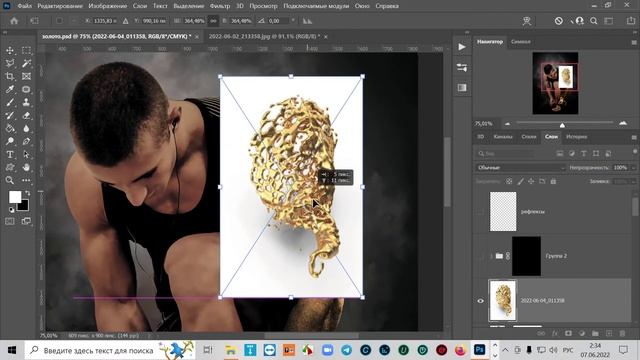
Task: Click the Home button in options bar
Action: (14, 21)
